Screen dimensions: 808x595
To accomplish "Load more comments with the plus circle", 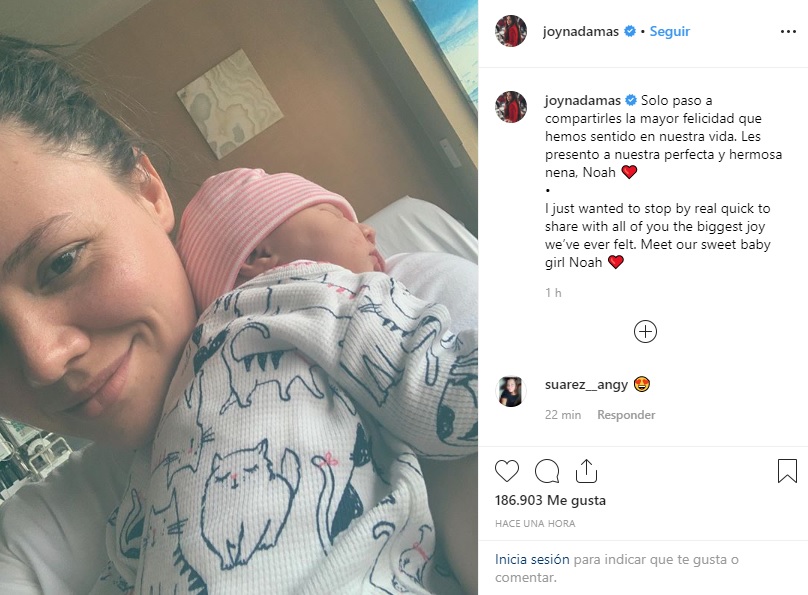I will tap(645, 331).
